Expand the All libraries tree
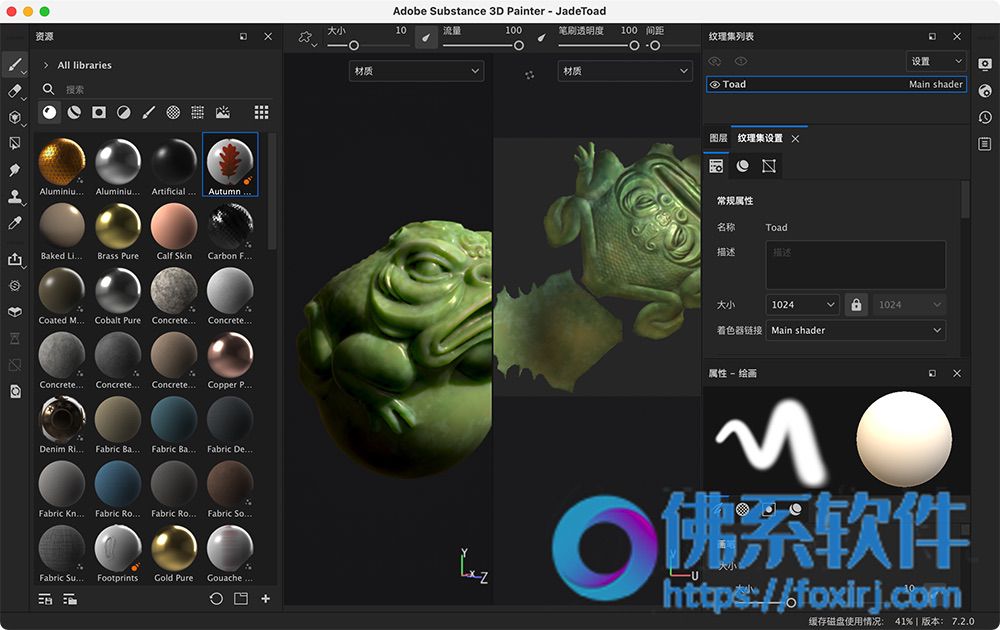This screenshot has width=1000, height=630. click(x=46, y=65)
